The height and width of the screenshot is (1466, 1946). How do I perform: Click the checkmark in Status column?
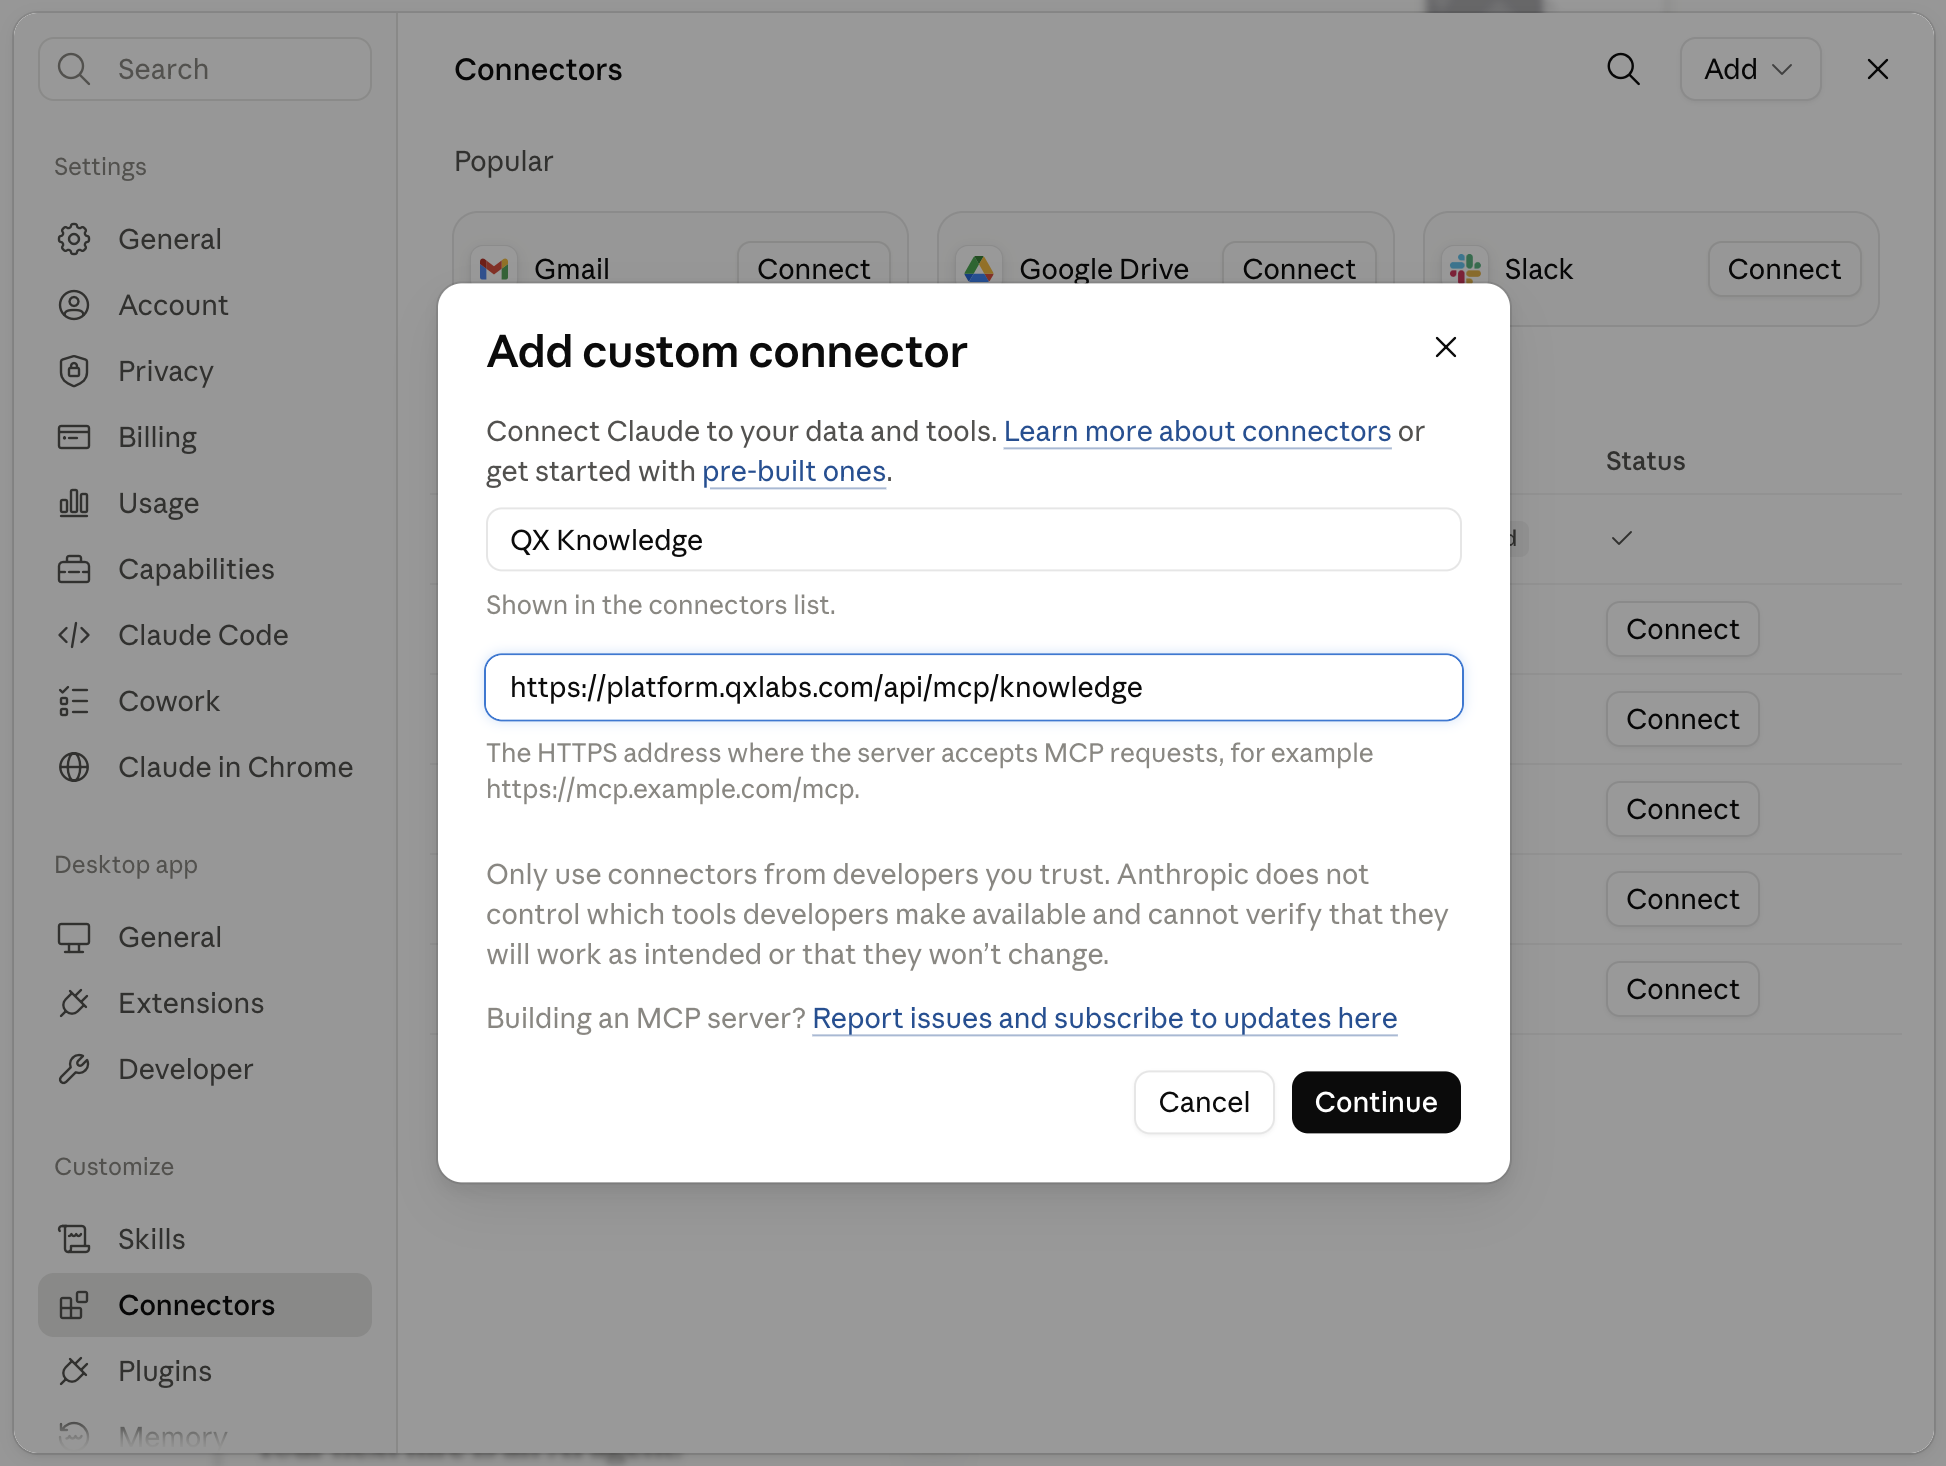pos(1622,538)
